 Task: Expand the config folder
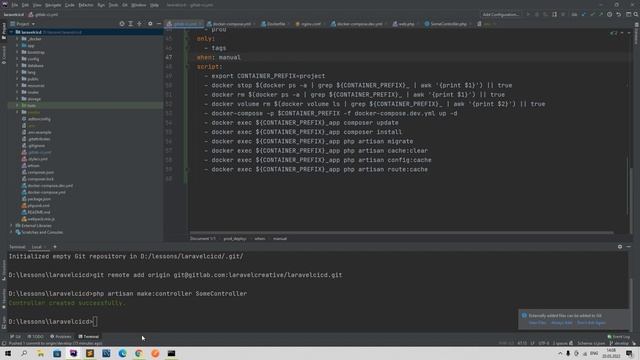pos(17,59)
